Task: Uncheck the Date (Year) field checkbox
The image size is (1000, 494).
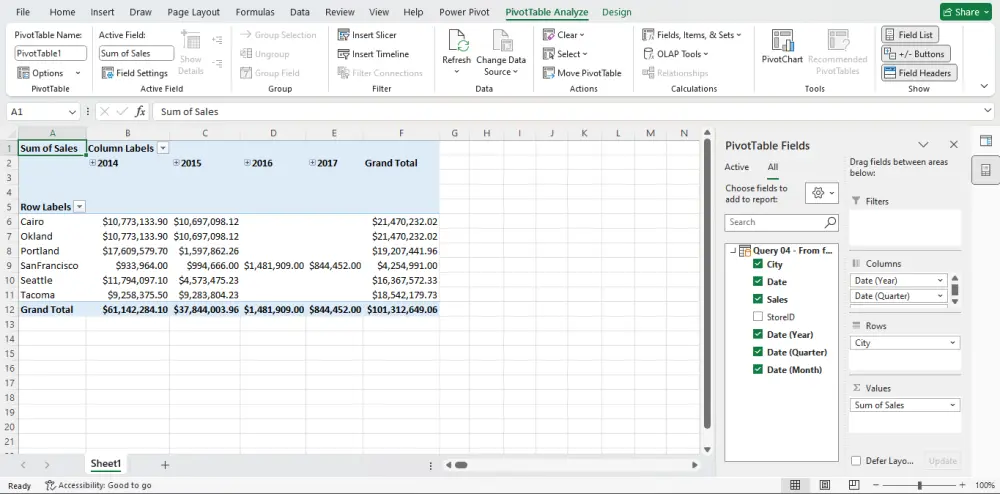Action: [x=758, y=334]
